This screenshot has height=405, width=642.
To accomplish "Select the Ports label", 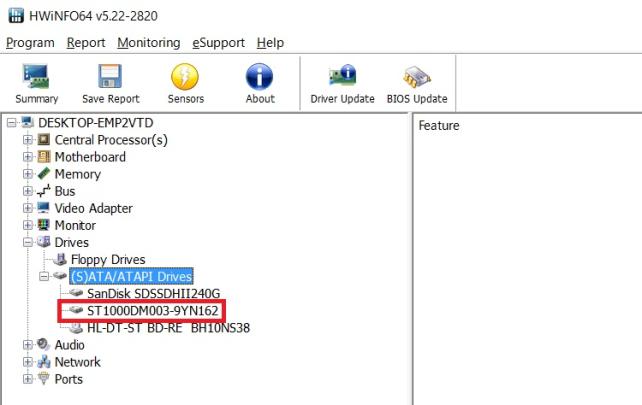I will (68, 379).
